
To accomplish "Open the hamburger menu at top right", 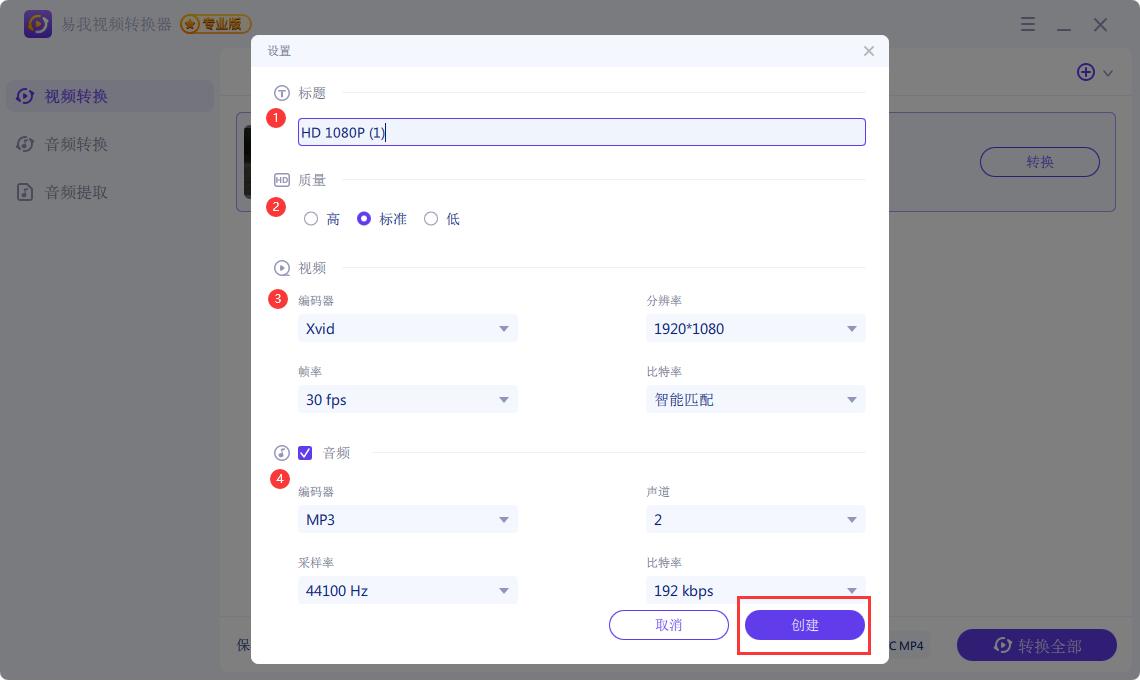I will point(1028,24).
